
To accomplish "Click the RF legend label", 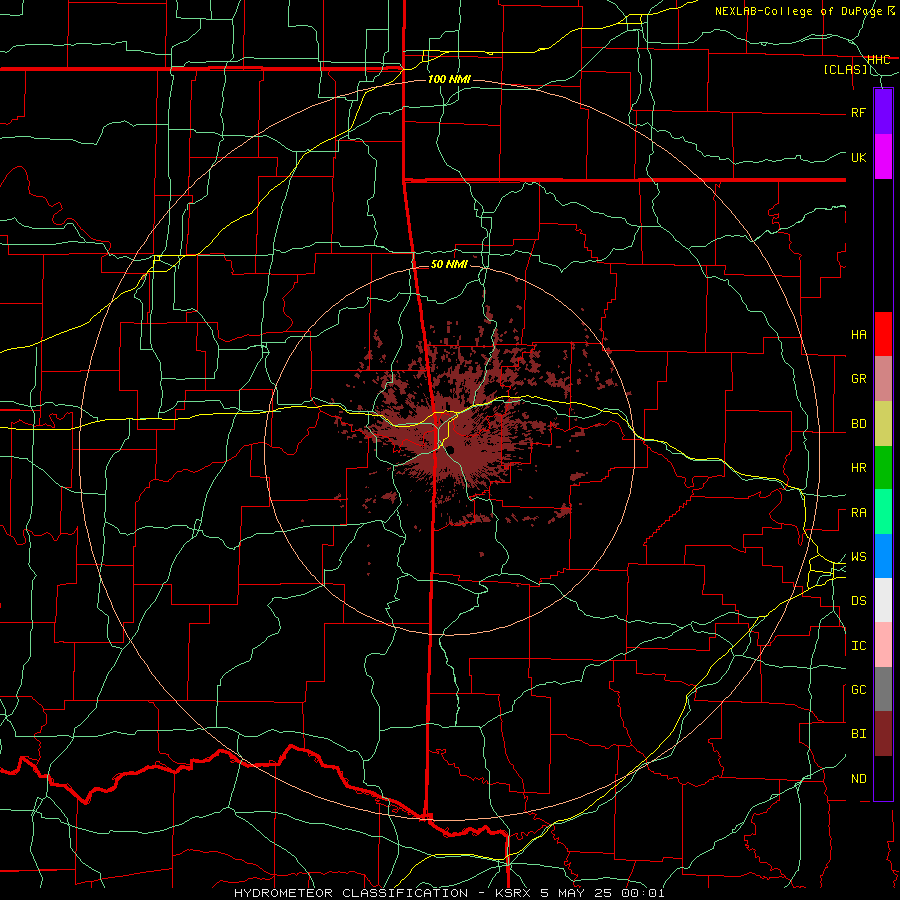I will (858, 112).
